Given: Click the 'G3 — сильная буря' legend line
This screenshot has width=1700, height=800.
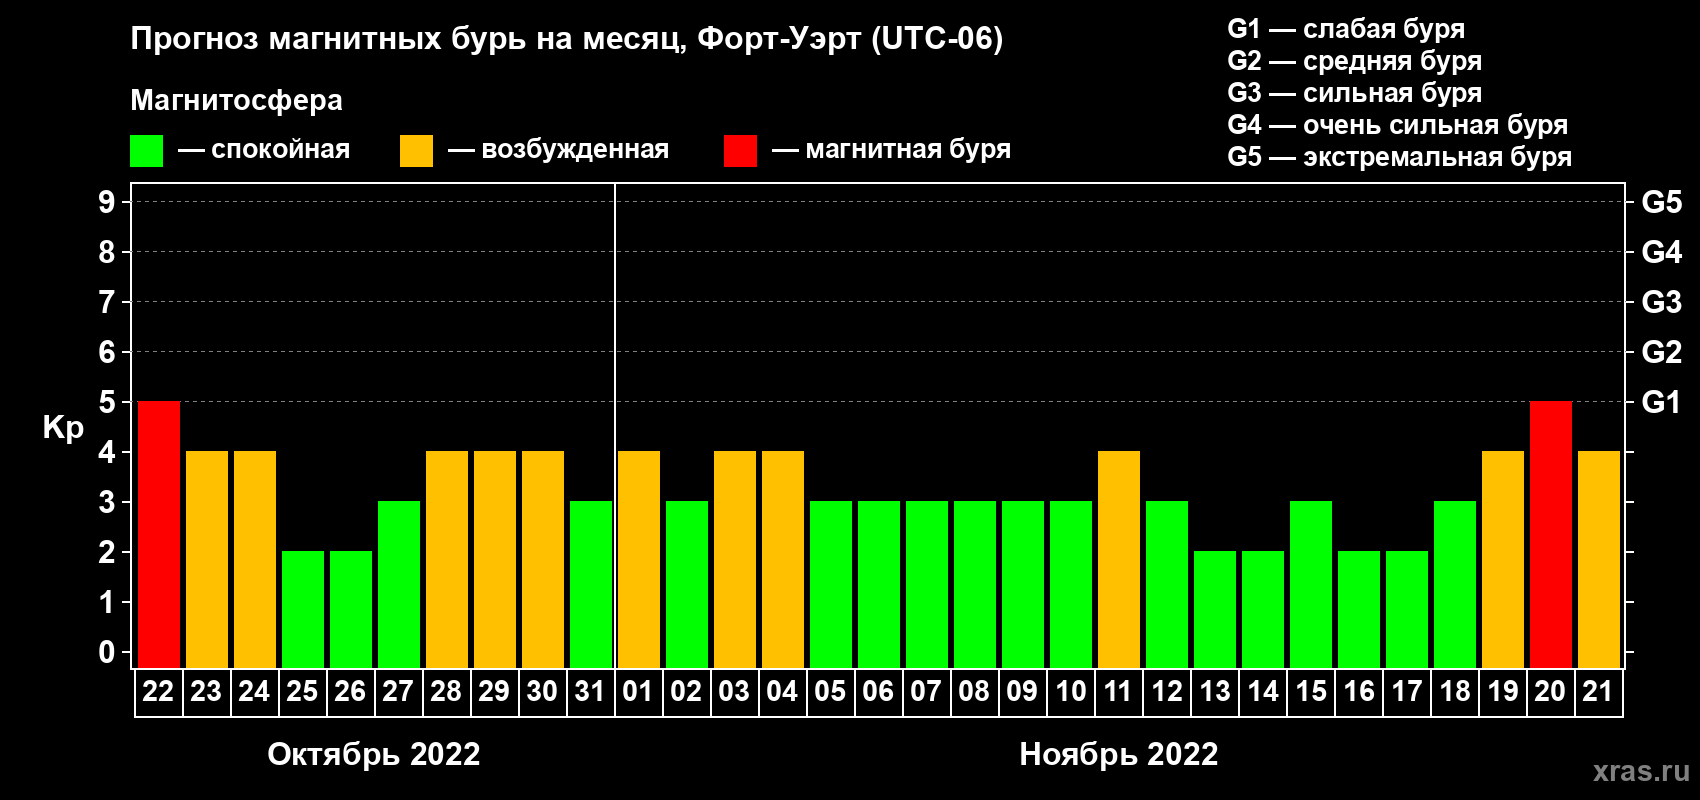Looking at the screenshot, I should coord(1355,93).
